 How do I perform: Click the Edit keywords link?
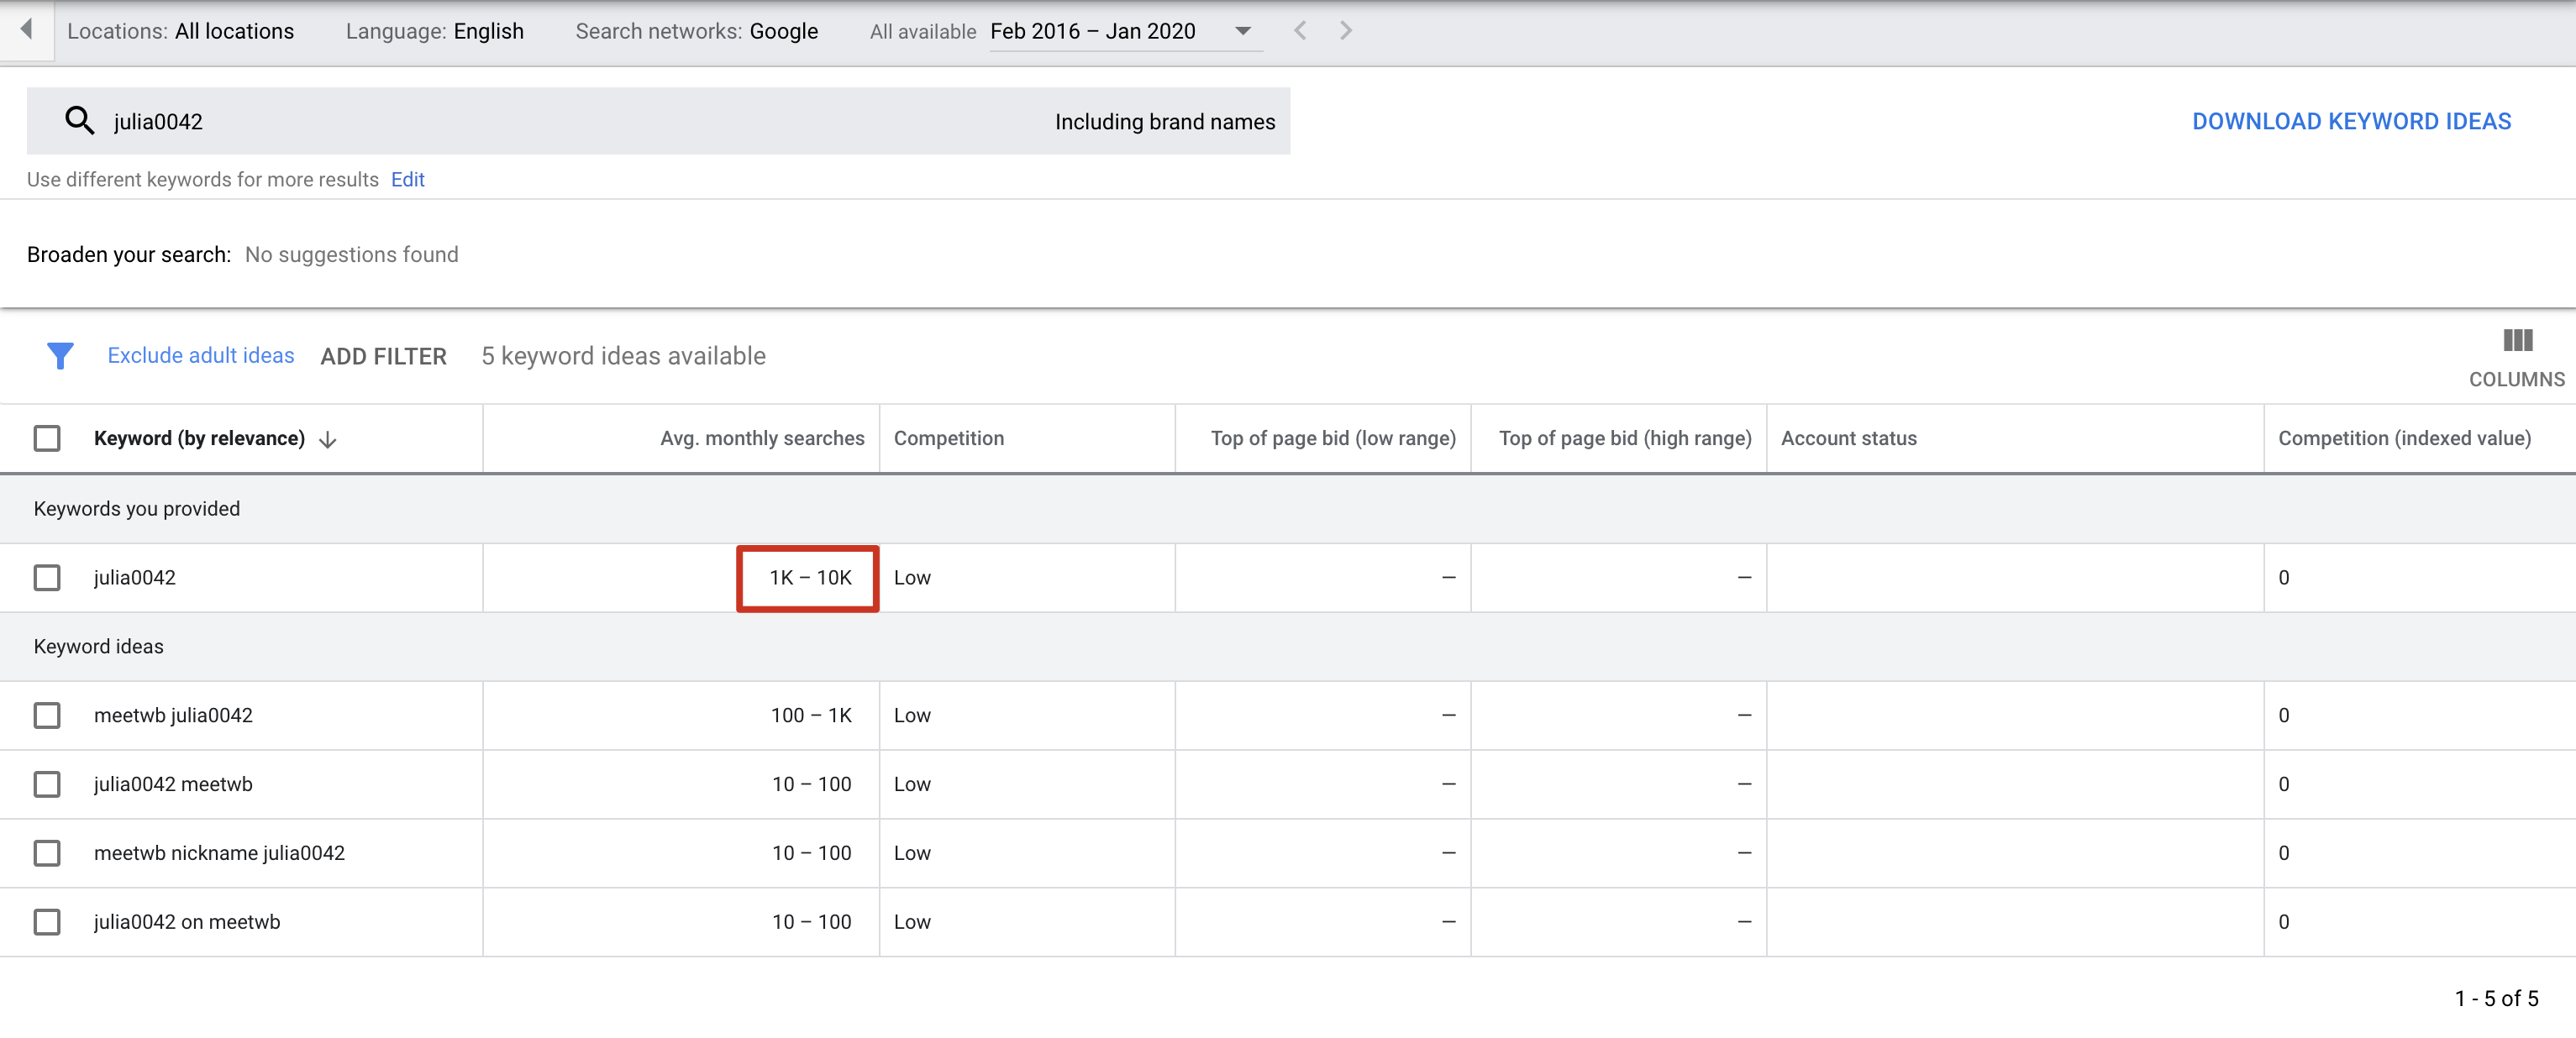(407, 179)
